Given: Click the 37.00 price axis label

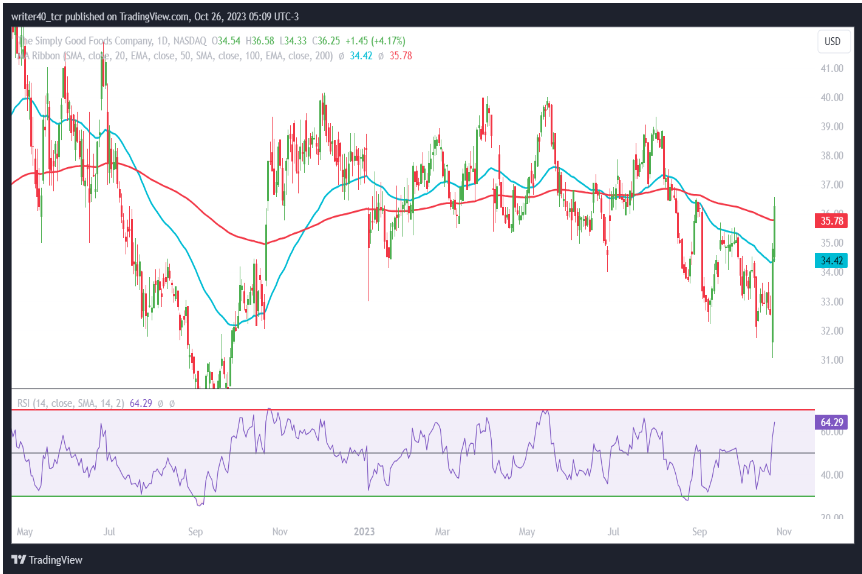Looking at the screenshot, I should point(832,185).
